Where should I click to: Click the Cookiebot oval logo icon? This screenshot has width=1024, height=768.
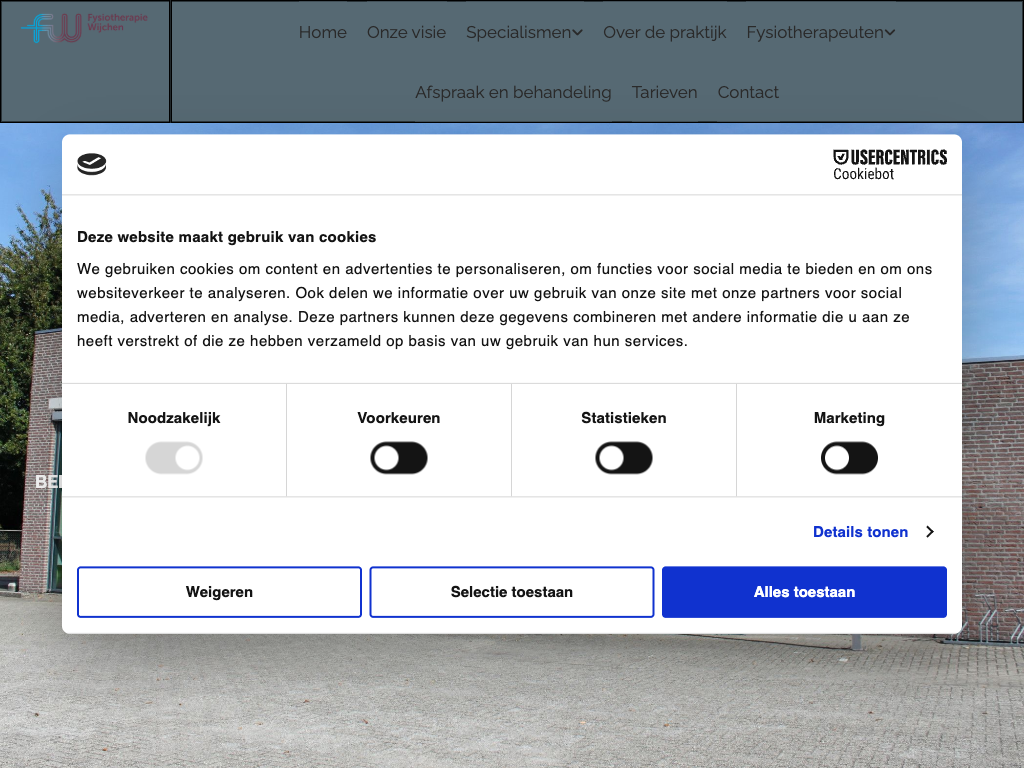coord(92,164)
